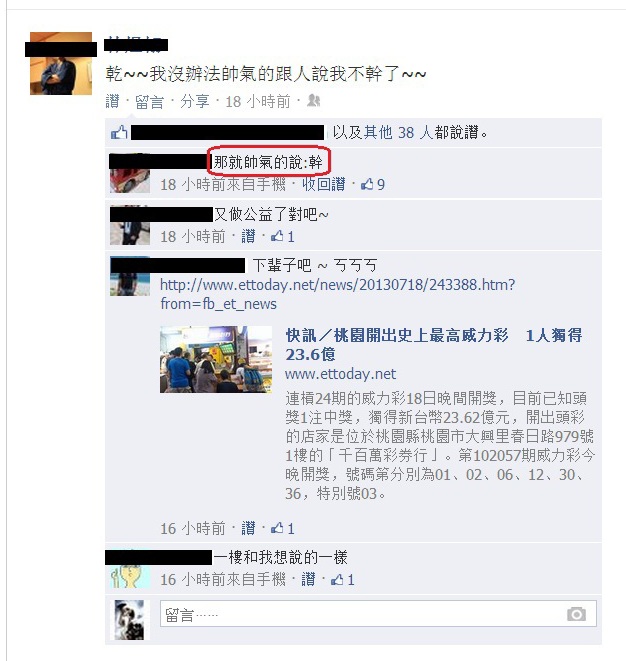Click thumbs-up count under the ettoday link comment
Image resolution: width=626 pixels, height=661 pixels.
click(x=282, y=528)
